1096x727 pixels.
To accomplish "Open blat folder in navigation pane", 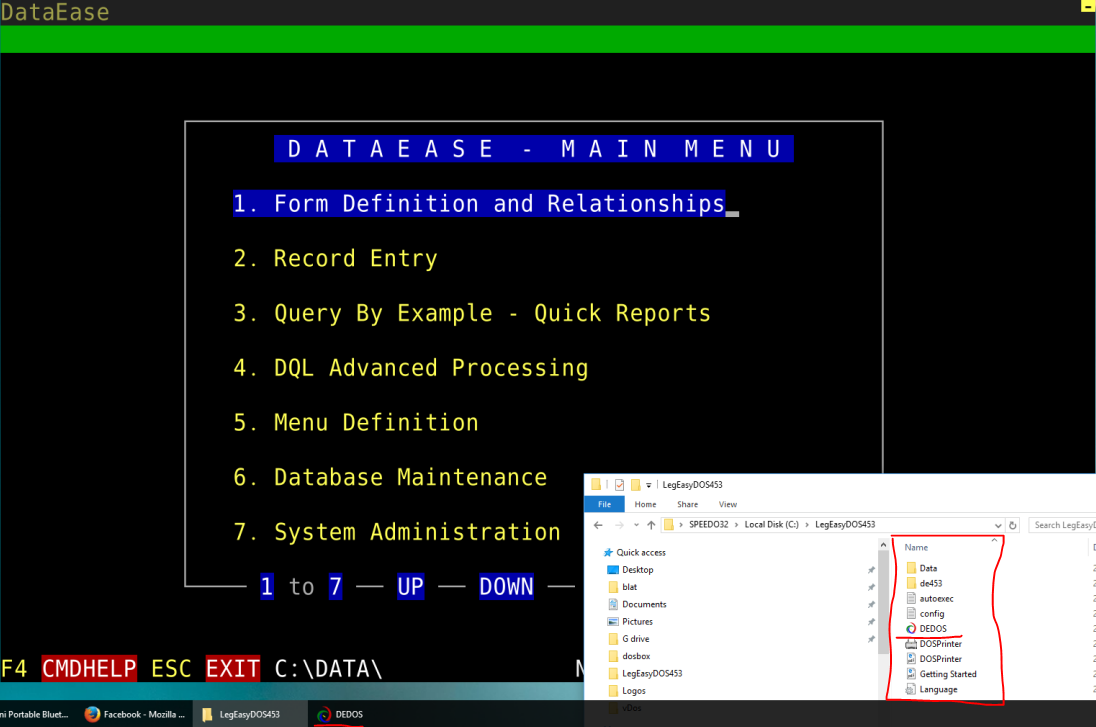I will [x=629, y=587].
